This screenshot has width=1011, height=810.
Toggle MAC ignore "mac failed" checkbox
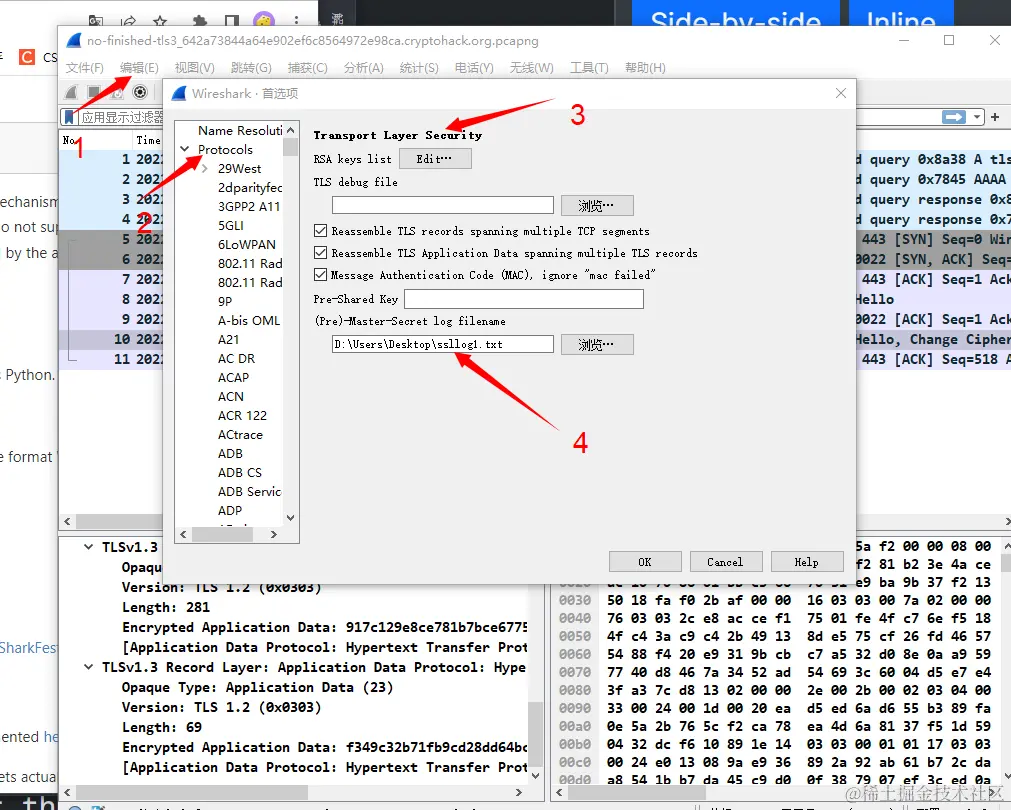coord(320,274)
